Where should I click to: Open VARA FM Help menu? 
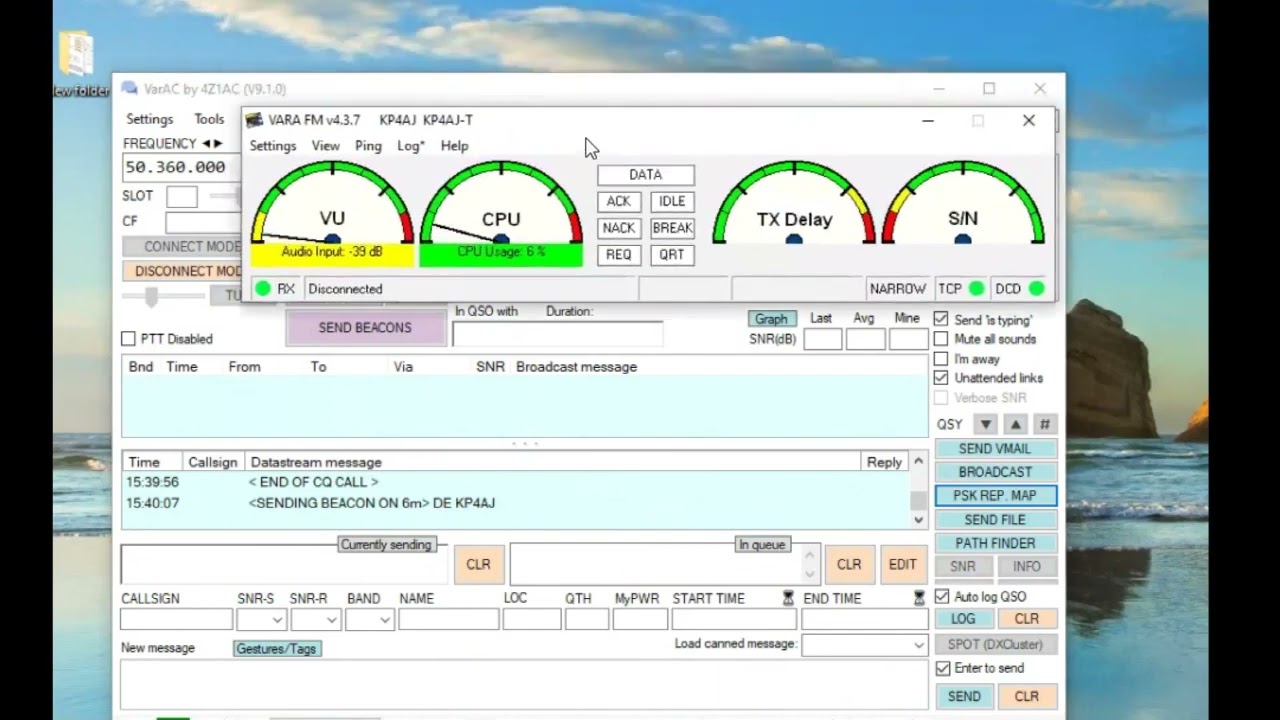click(454, 146)
